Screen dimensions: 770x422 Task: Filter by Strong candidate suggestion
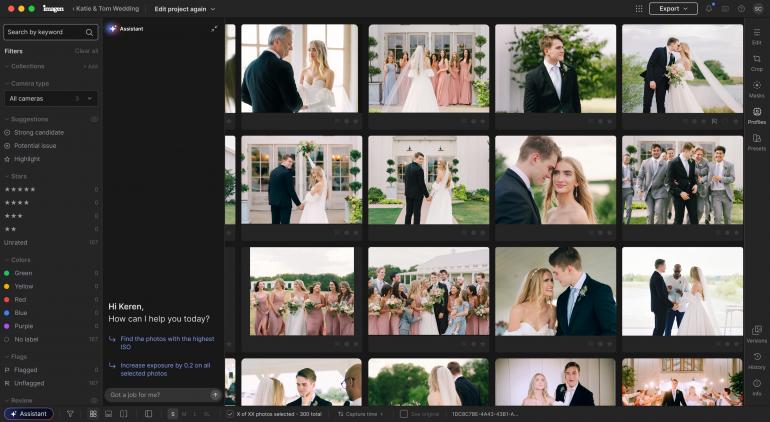click(34, 133)
